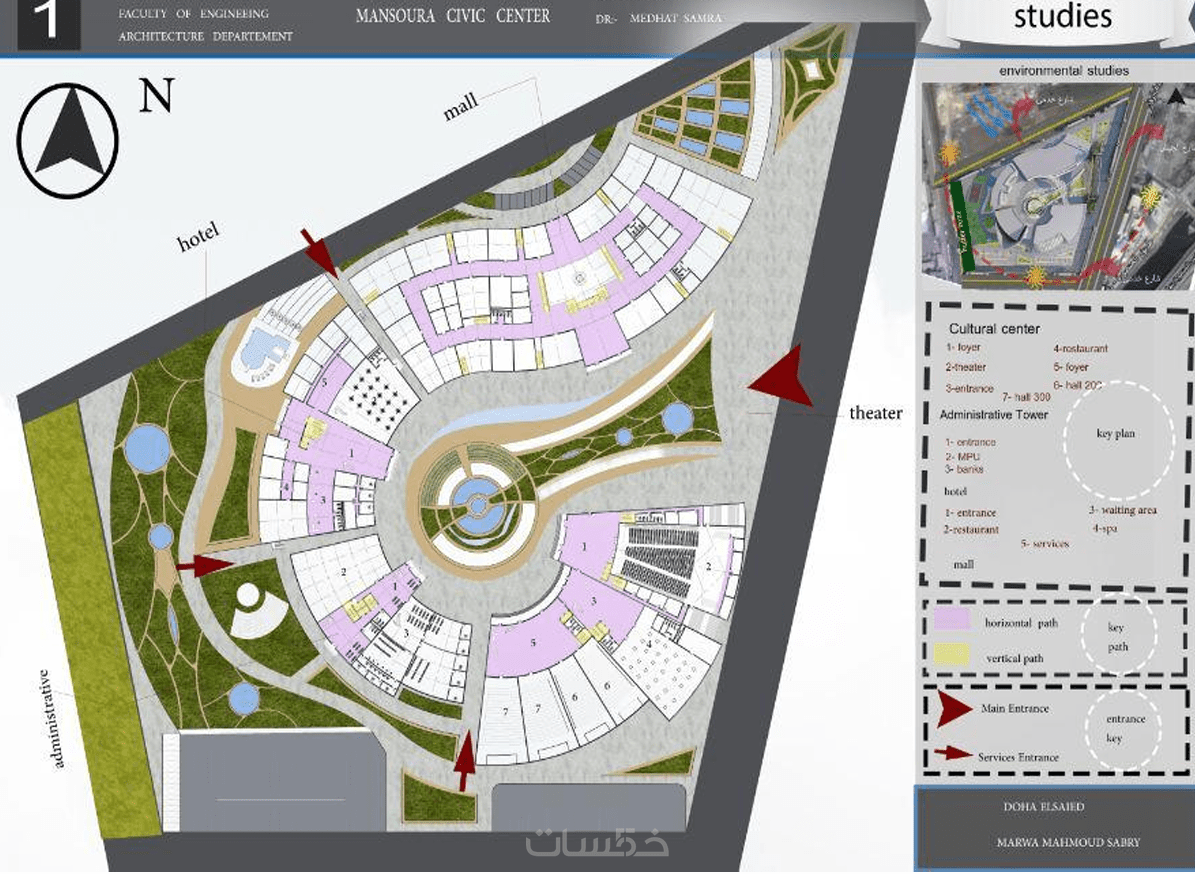Viewport: 1195px width, 874px height.
Task: Click the entrance key dashed circle
Action: [x=1124, y=729]
